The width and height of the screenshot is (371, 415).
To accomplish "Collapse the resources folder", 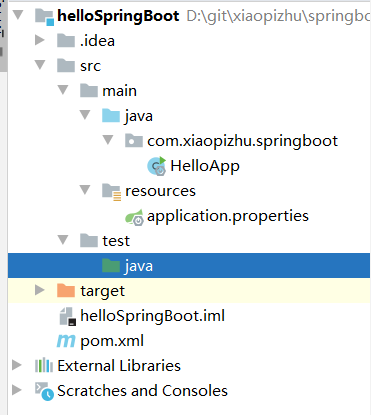I will click(x=85, y=190).
